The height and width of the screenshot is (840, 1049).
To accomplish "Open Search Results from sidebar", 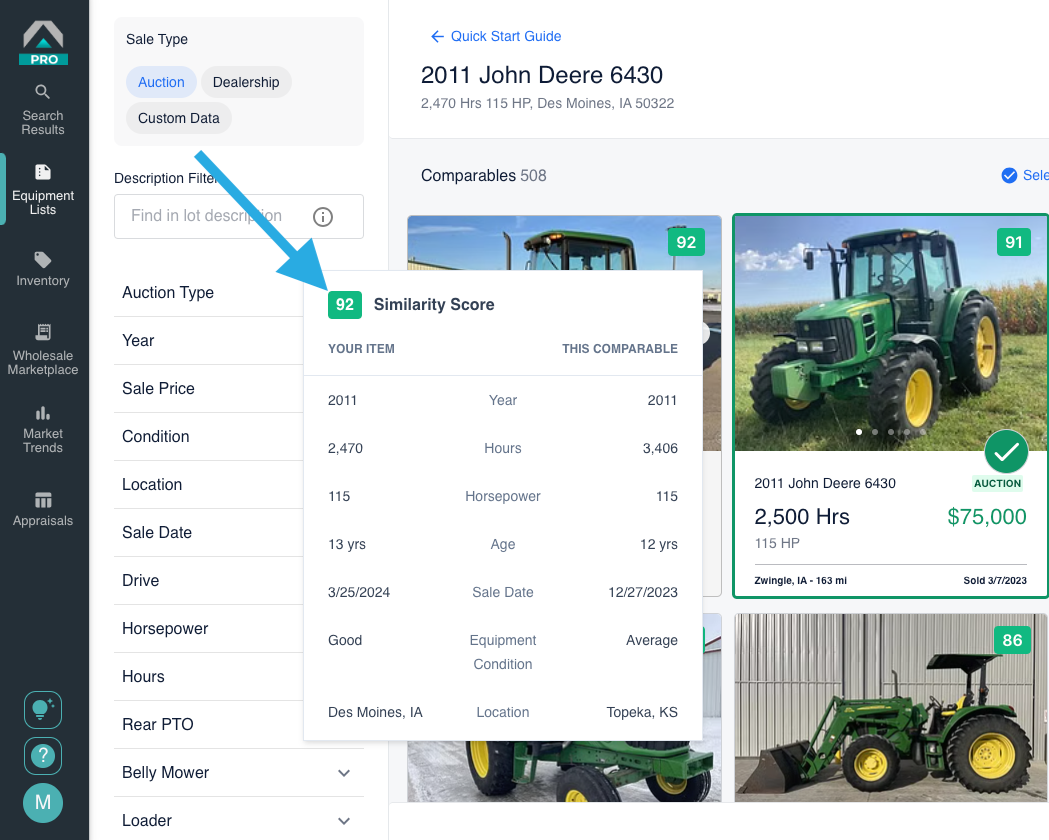I will coord(43,110).
